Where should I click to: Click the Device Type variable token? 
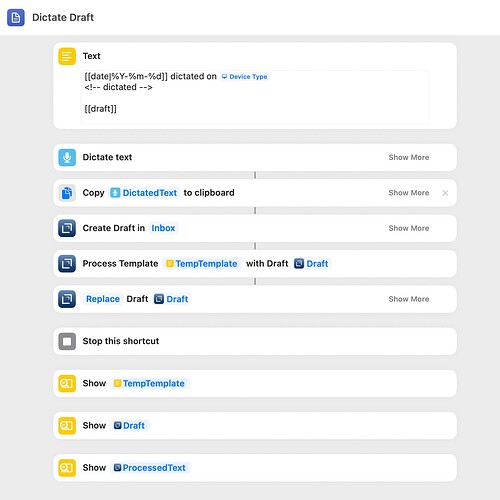click(x=244, y=77)
